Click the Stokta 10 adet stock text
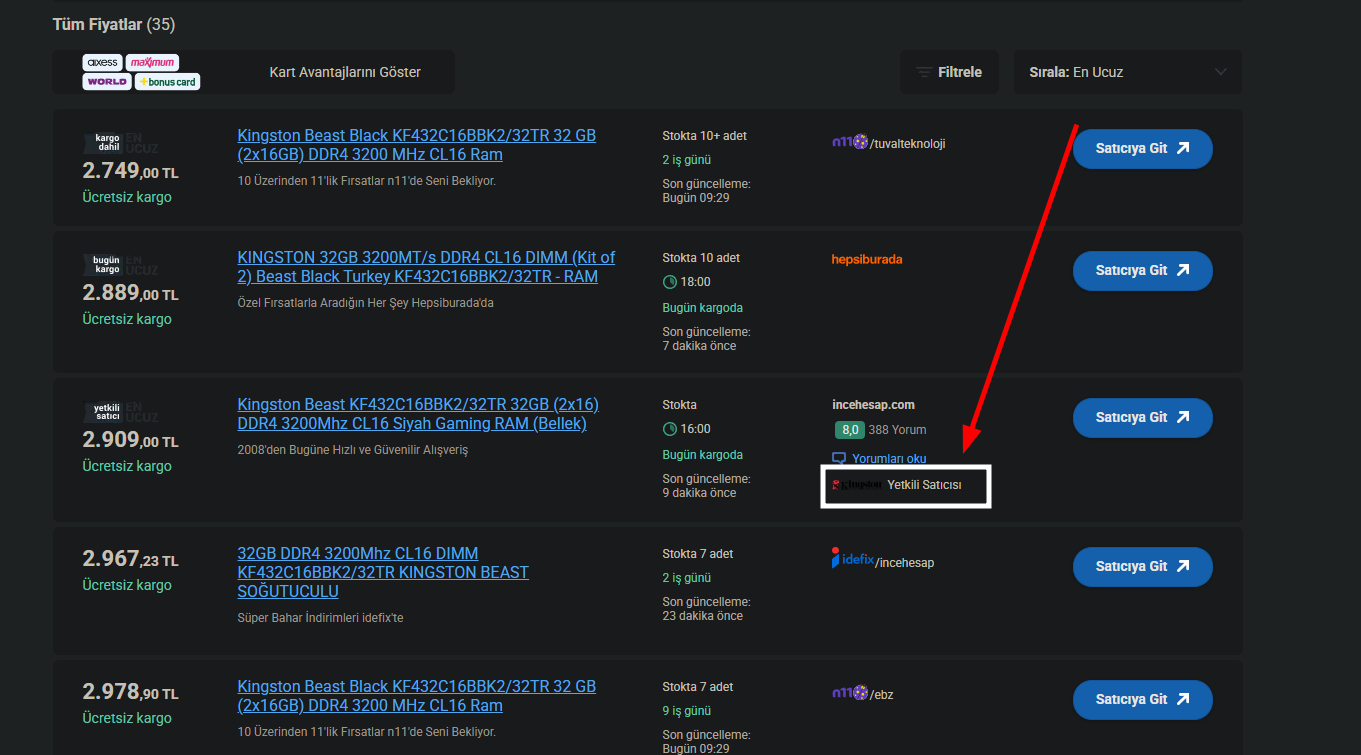 point(701,258)
